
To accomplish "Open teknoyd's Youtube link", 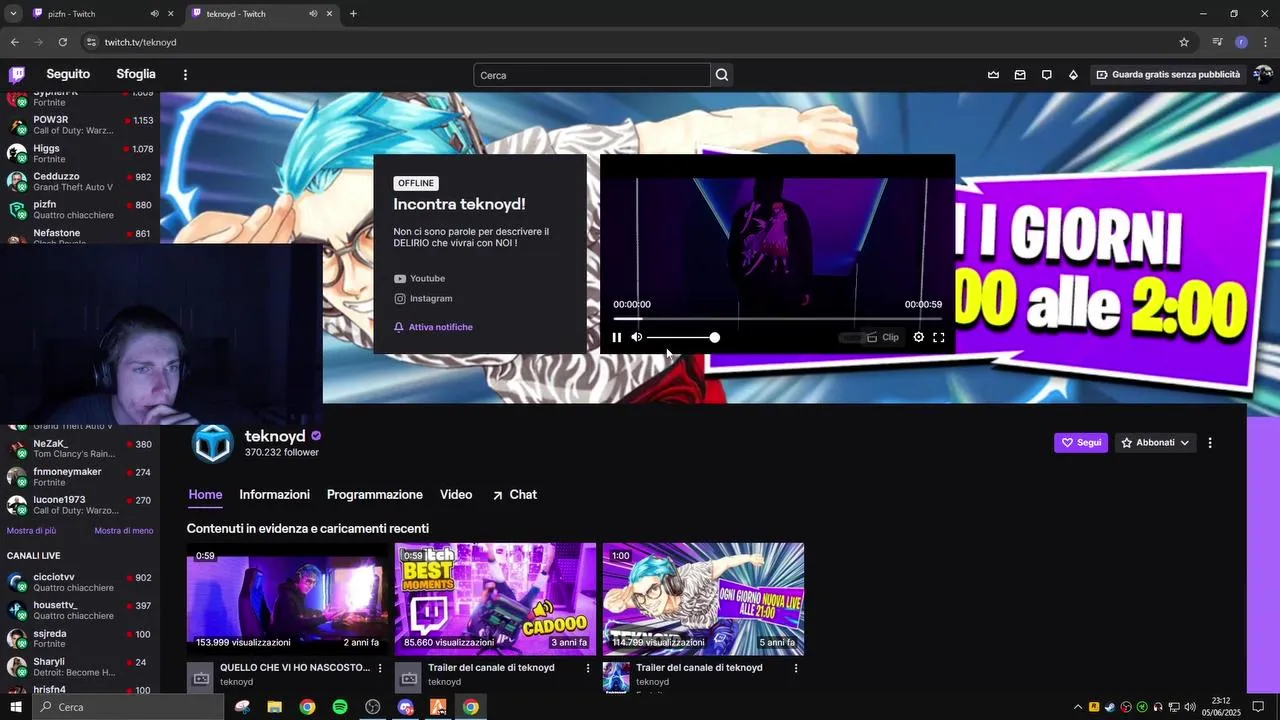I will [x=419, y=279].
